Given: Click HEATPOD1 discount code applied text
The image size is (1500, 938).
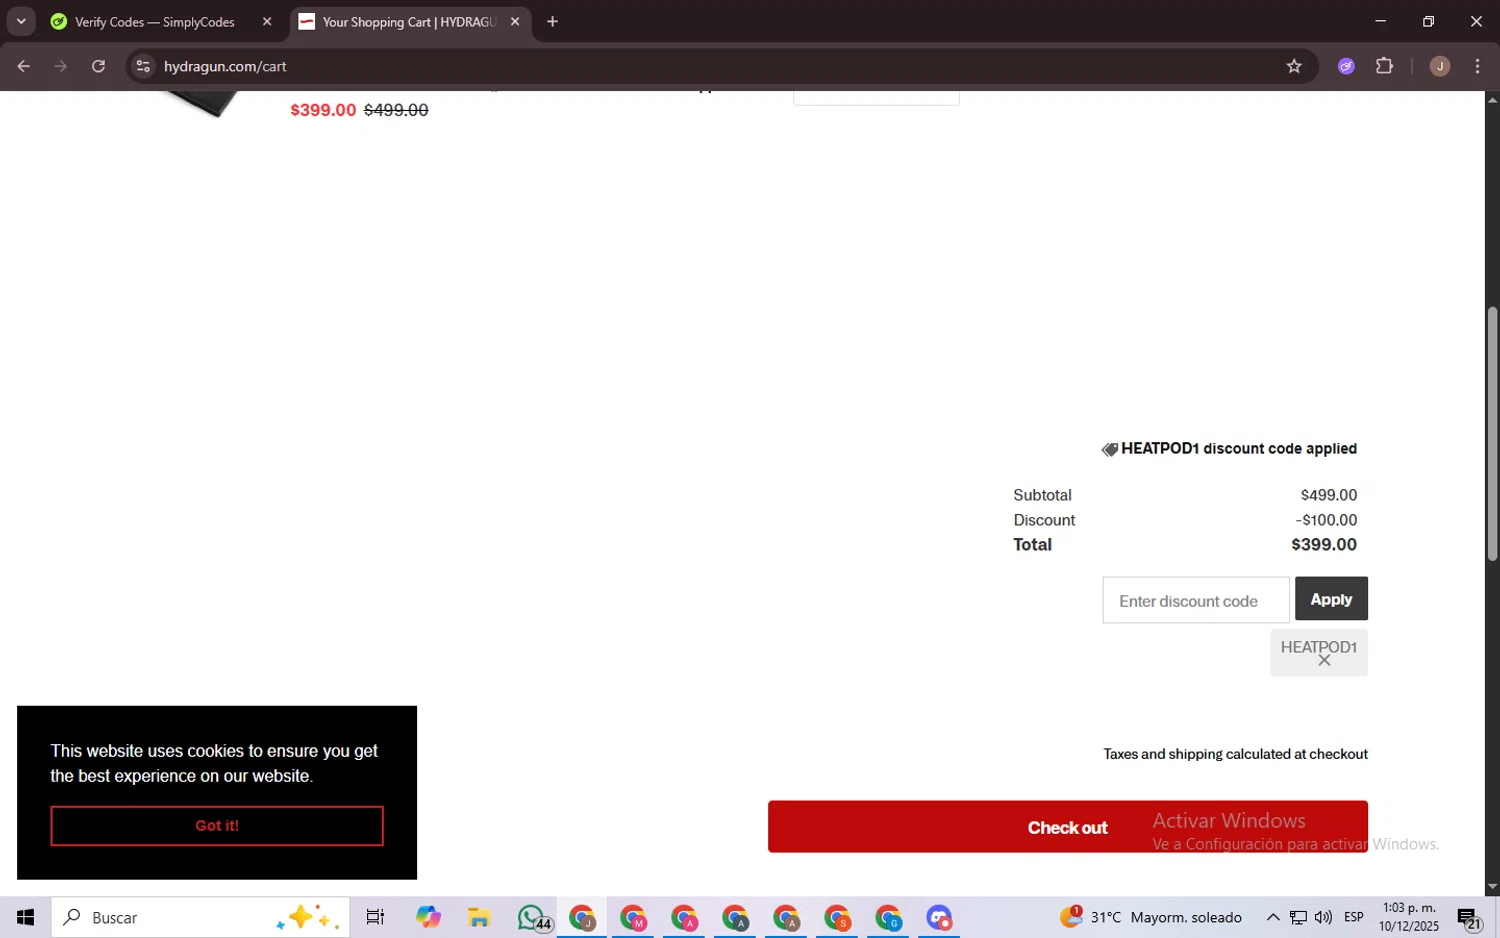Looking at the screenshot, I should 1239,449.
